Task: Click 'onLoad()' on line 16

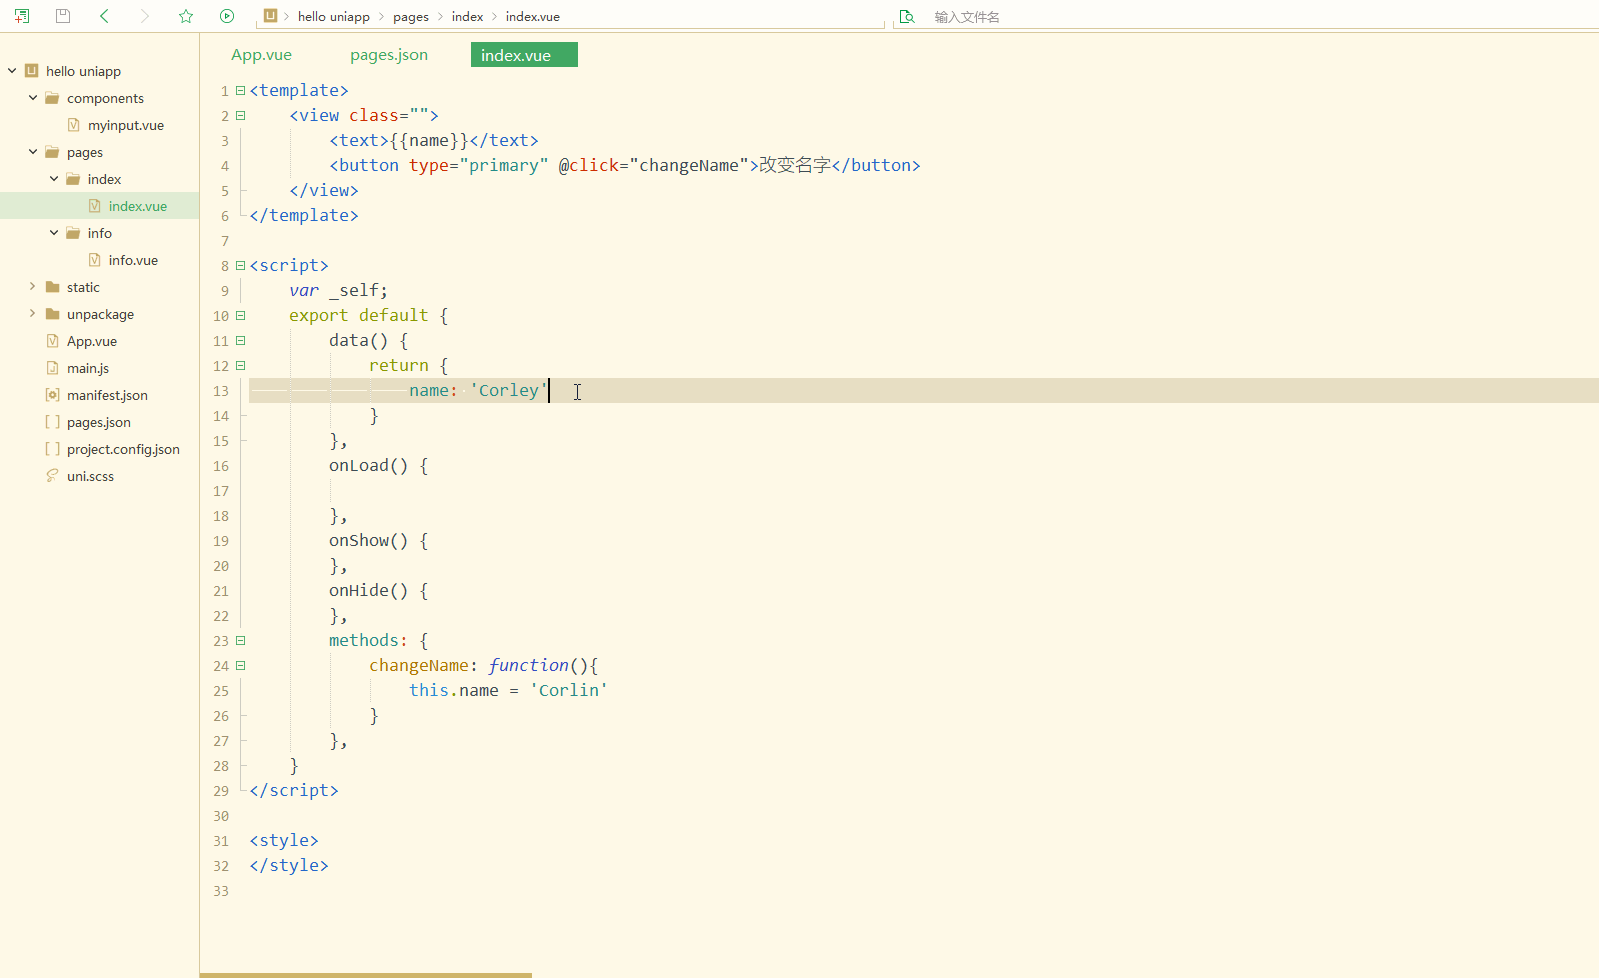Action: (x=368, y=465)
